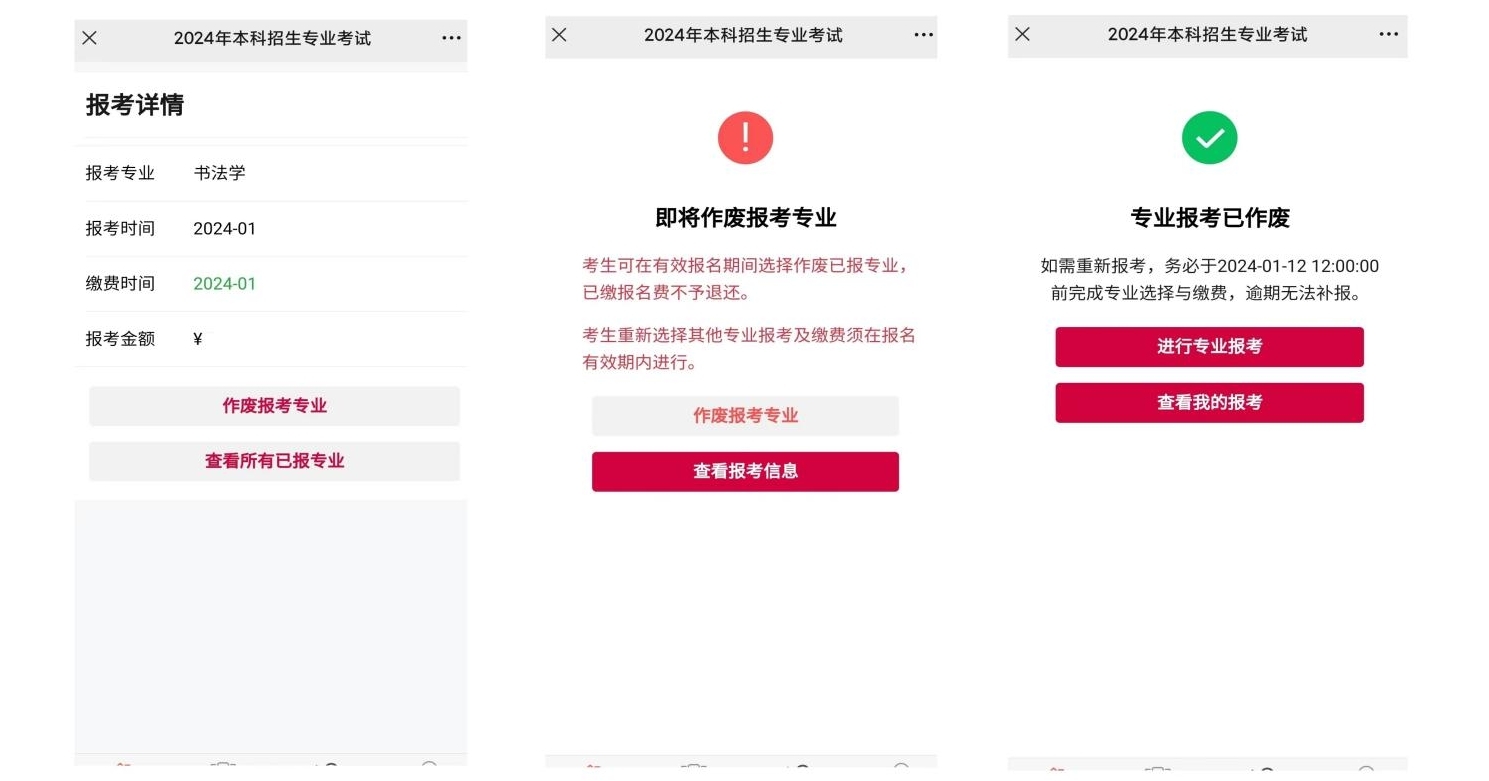Select the 报考专业 书法学 row
The height and width of the screenshot is (781, 1489).
click(271, 173)
